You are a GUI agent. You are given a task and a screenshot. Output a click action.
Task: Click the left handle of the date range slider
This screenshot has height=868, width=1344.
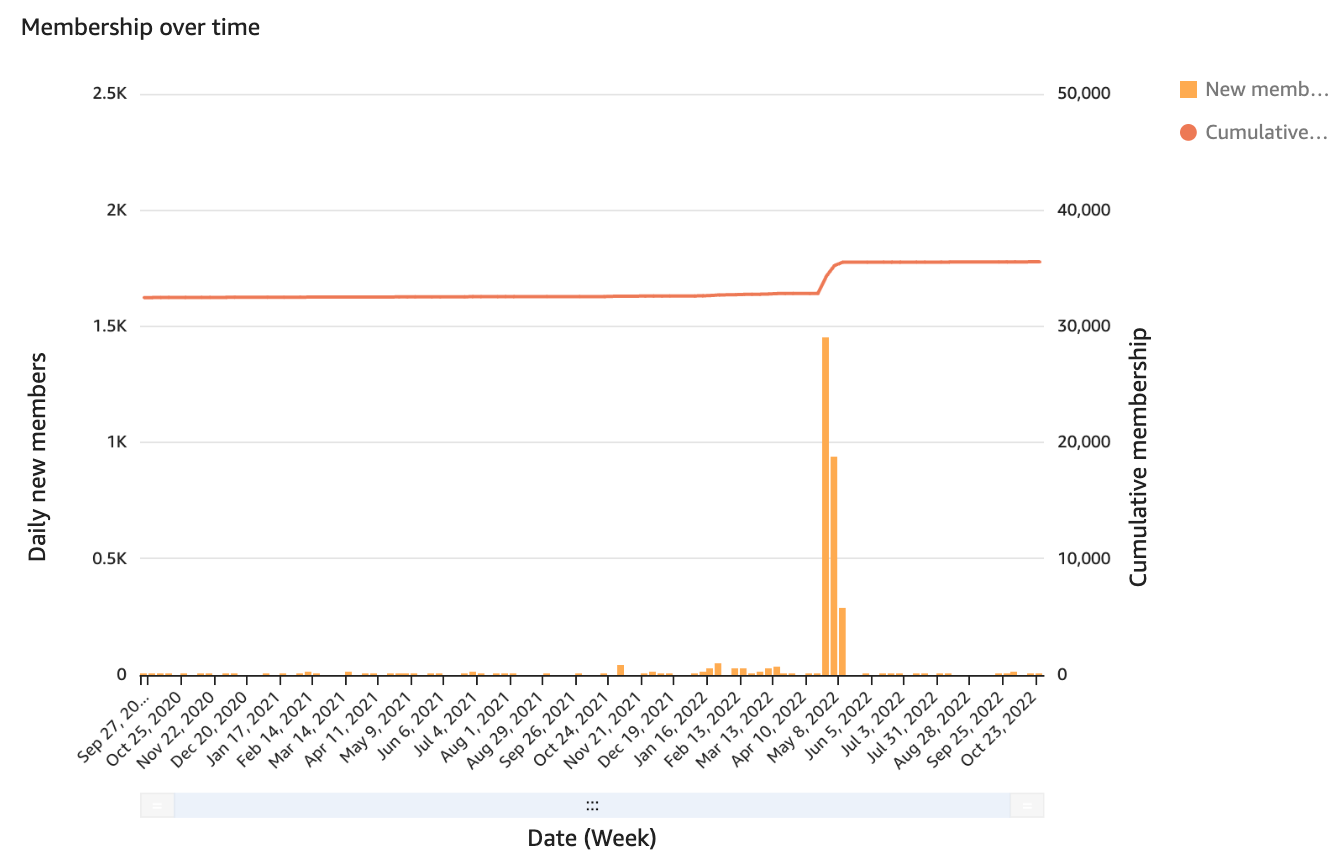pos(157,805)
